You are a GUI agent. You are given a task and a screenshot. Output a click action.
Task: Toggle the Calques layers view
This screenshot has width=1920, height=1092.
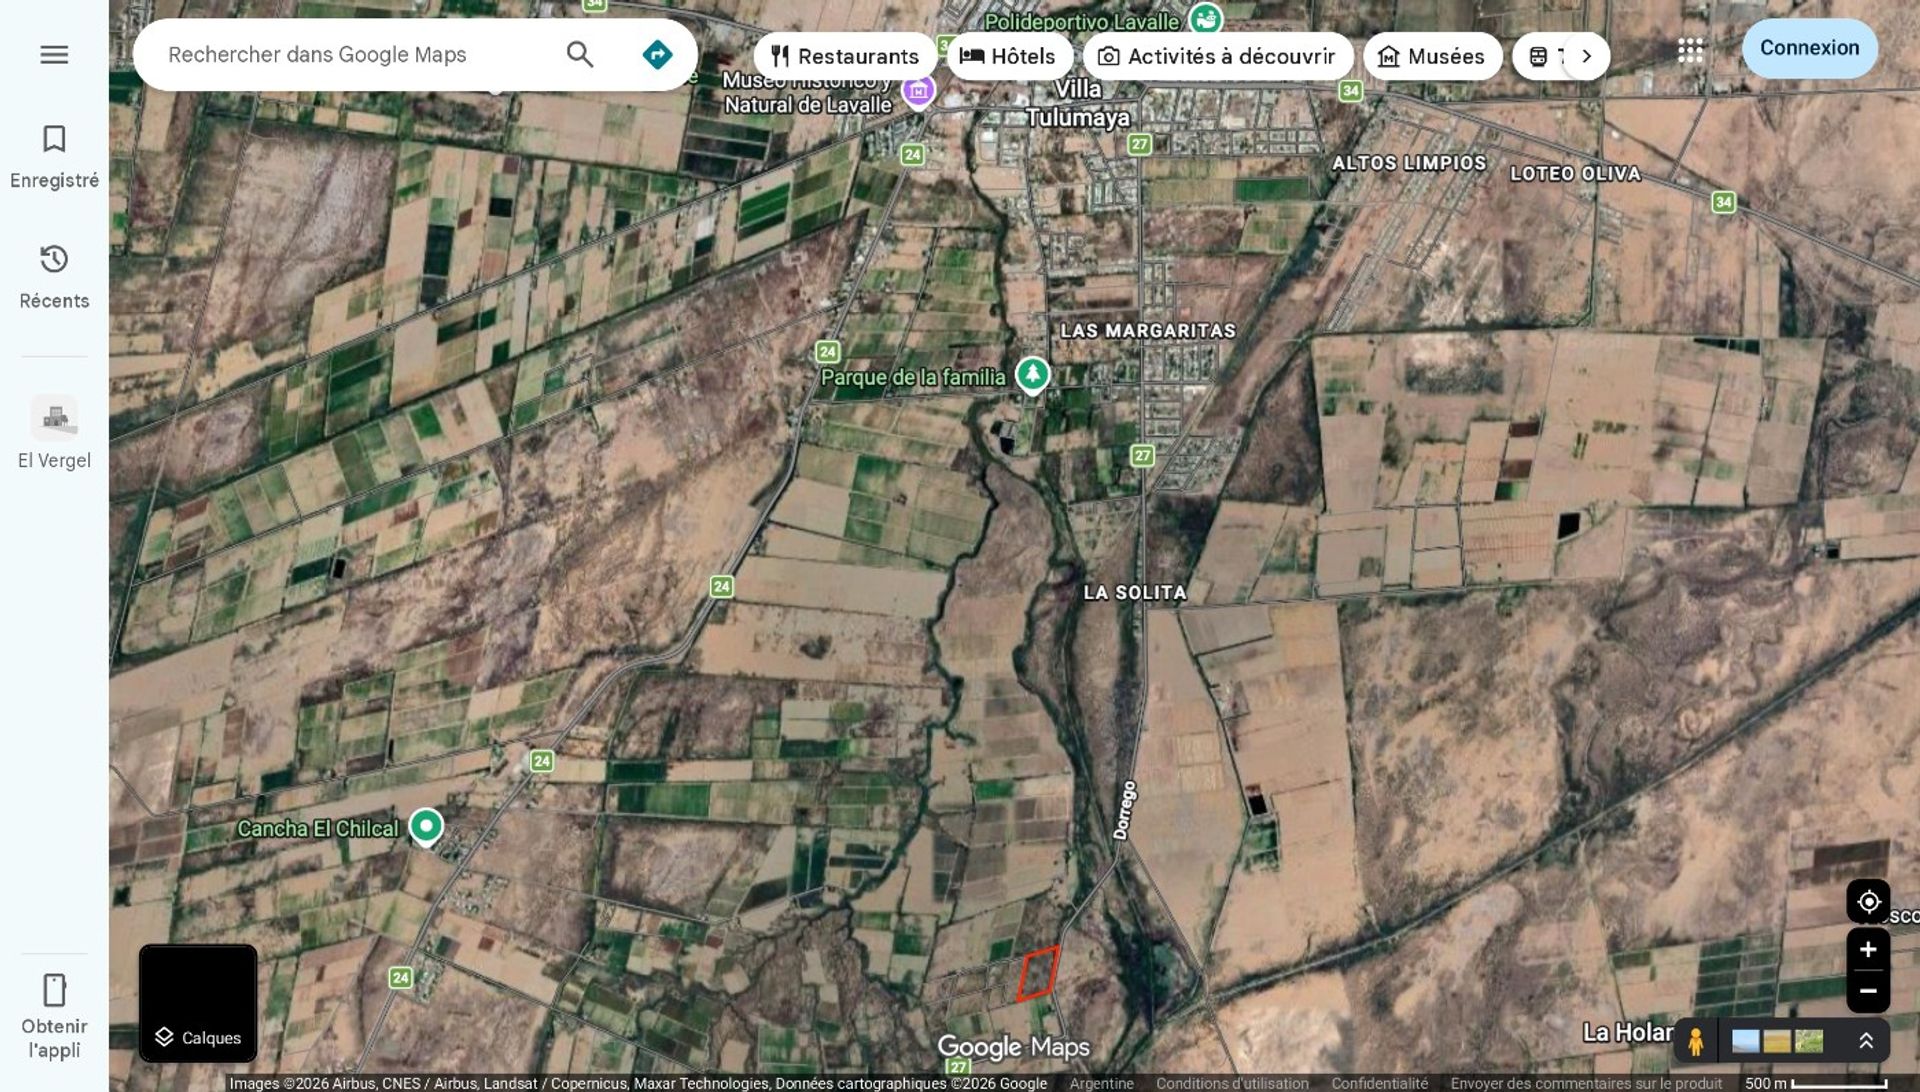click(198, 1003)
